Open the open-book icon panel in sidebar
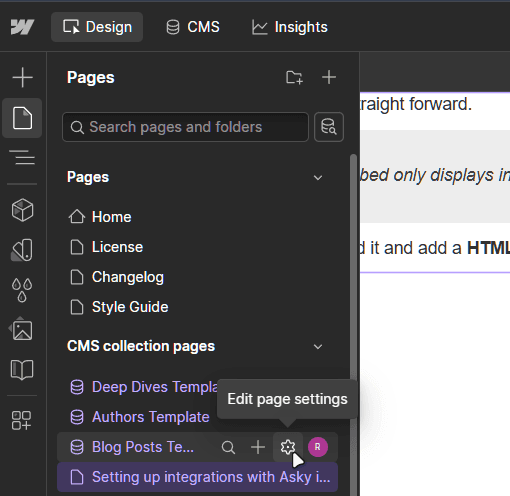The width and height of the screenshot is (510, 496). [x=22, y=369]
